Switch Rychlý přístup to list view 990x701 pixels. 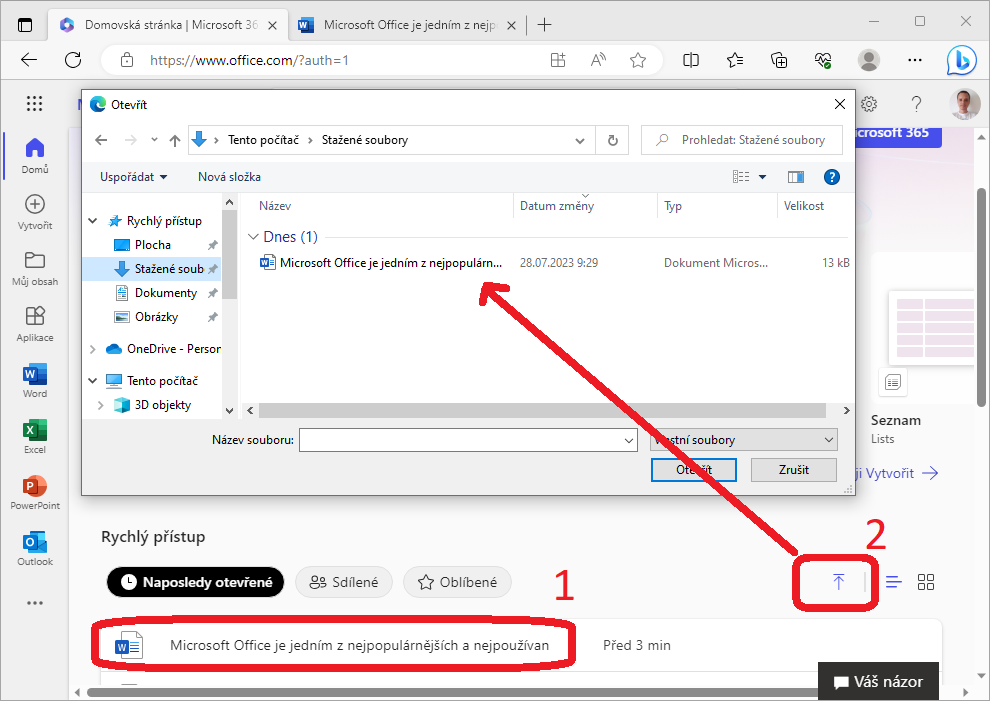point(893,582)
